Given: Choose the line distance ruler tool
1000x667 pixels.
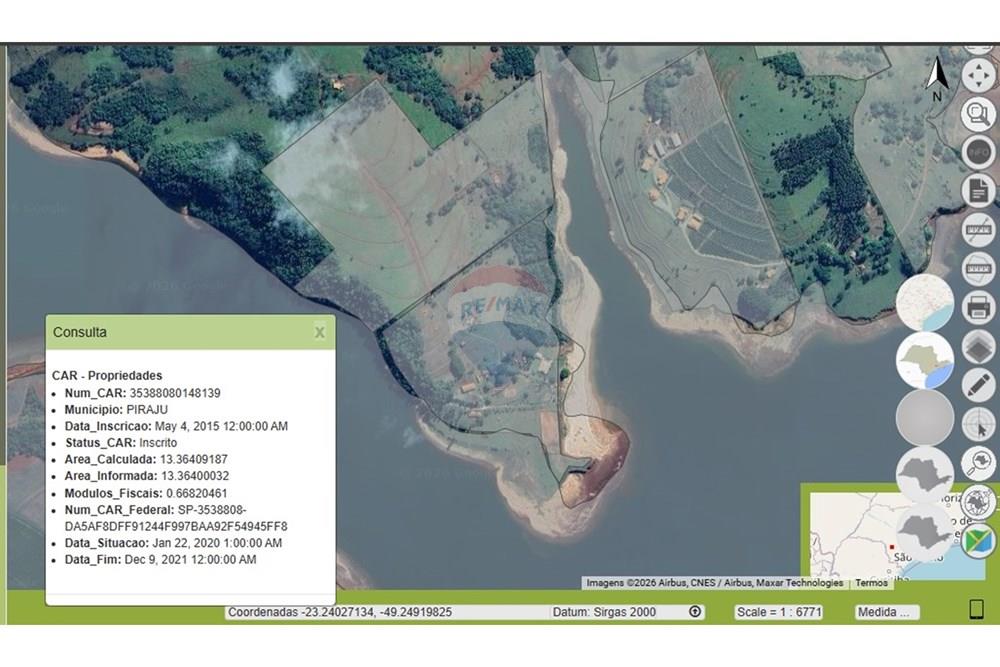Looking at the screenshot, I should 978,230.
